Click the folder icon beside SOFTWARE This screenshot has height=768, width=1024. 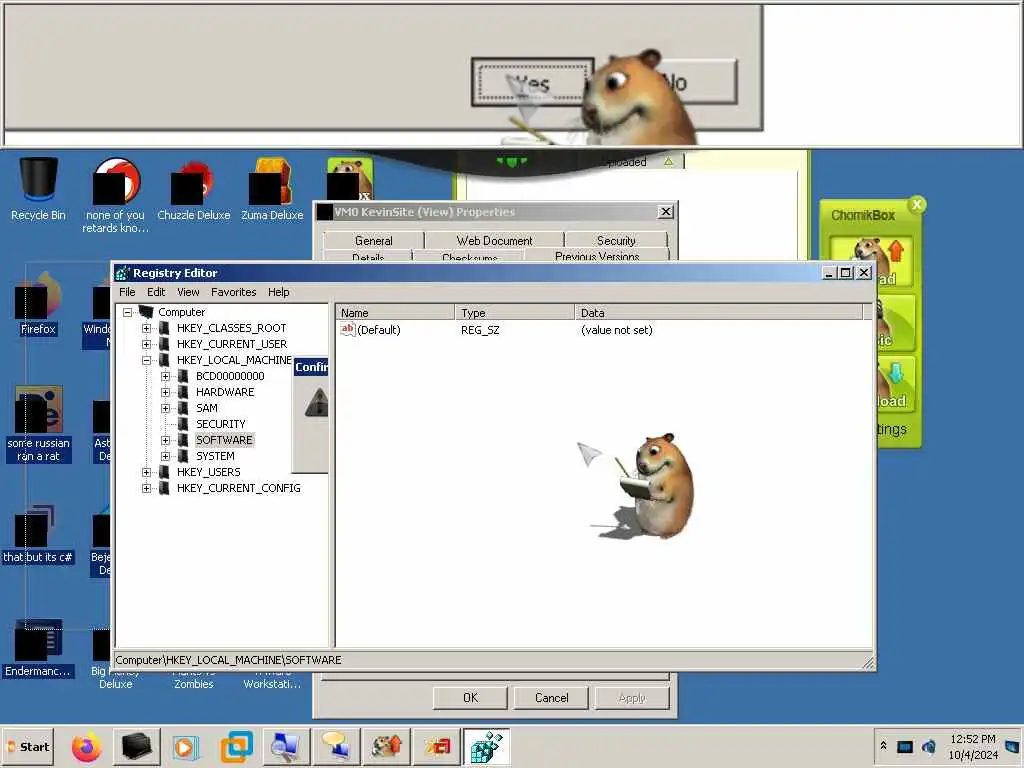pos(184,440)
